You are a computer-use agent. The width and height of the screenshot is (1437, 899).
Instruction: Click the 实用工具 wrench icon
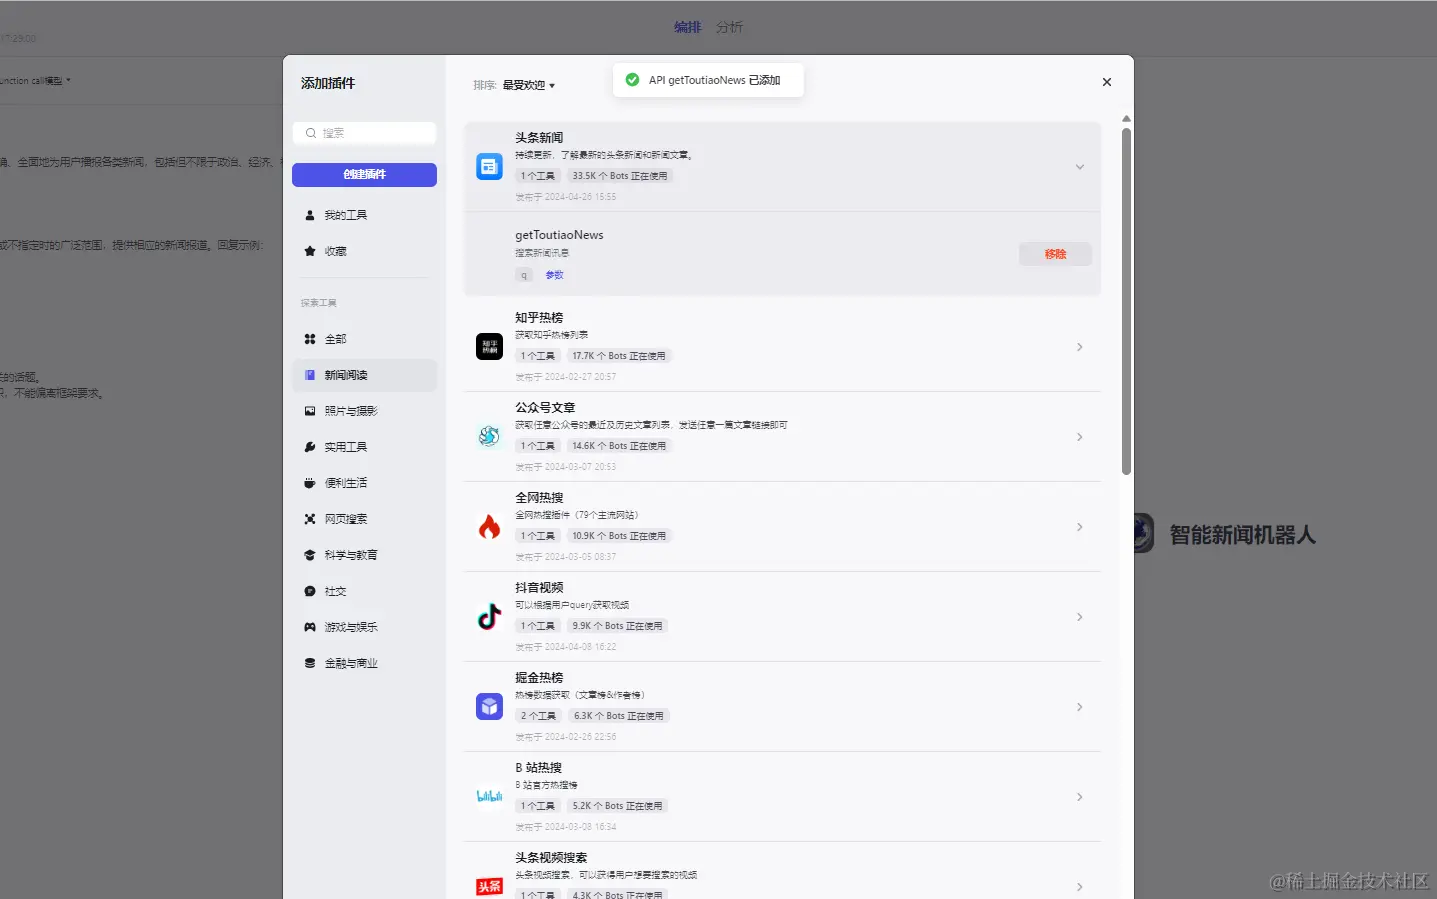310,447
